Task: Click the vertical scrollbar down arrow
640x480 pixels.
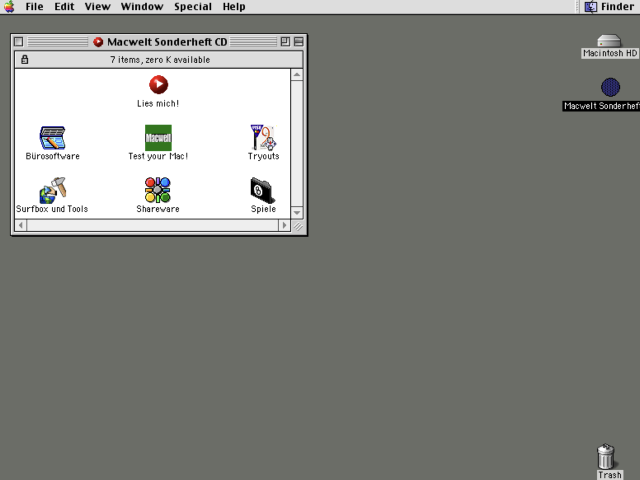Action: pyautogui.click(x=297, y=213)
